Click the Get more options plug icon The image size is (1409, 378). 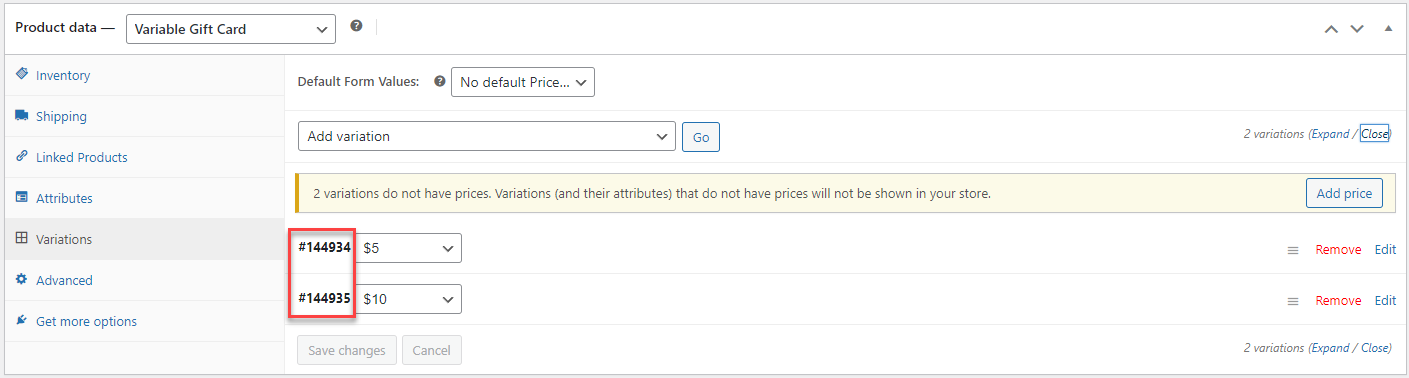point(22,321)
